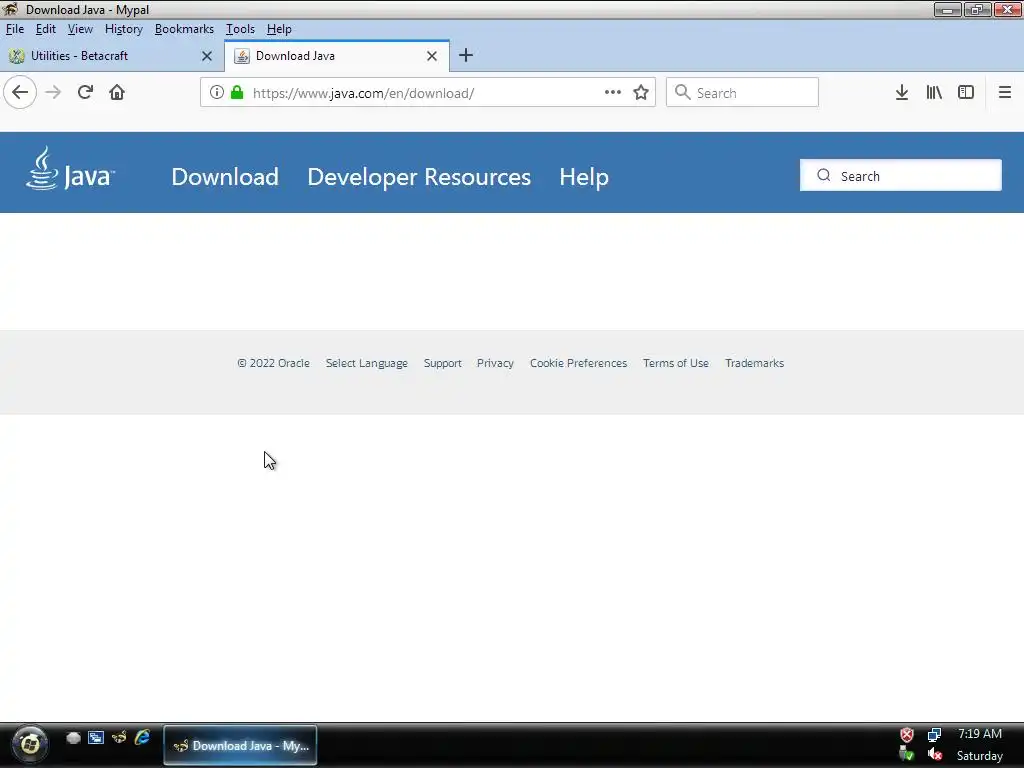
Task: Open the File menu
Action: click(15, 29)
